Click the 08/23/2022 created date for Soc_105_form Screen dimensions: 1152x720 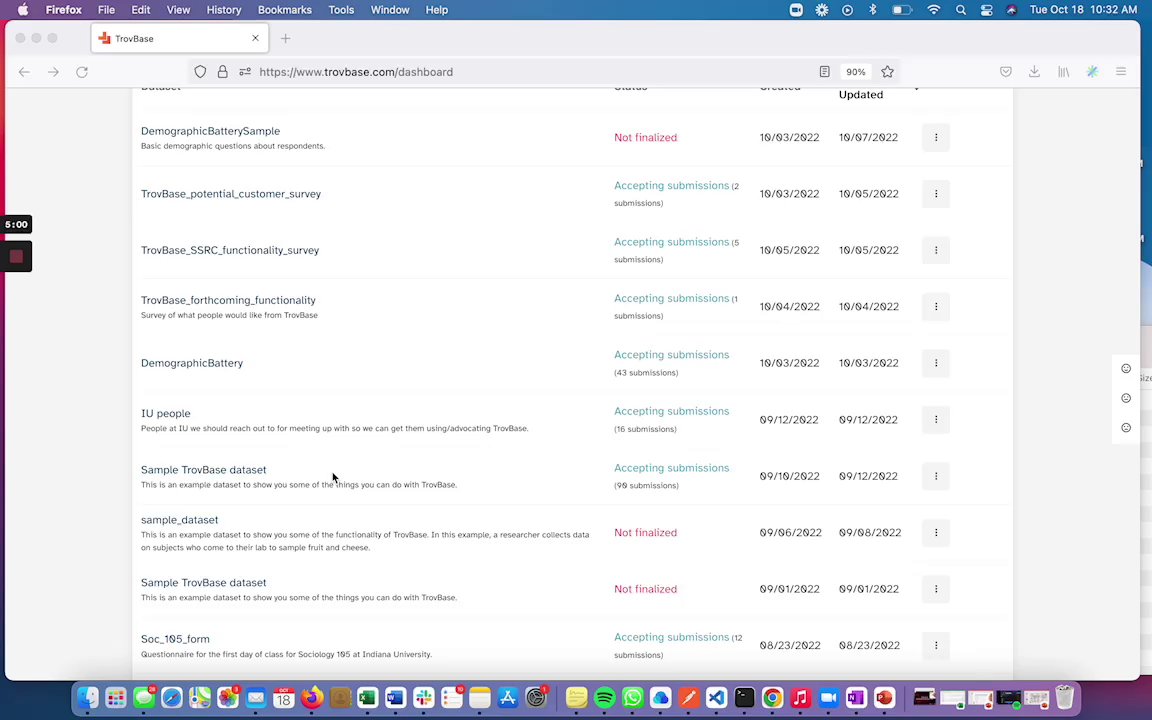790,645
